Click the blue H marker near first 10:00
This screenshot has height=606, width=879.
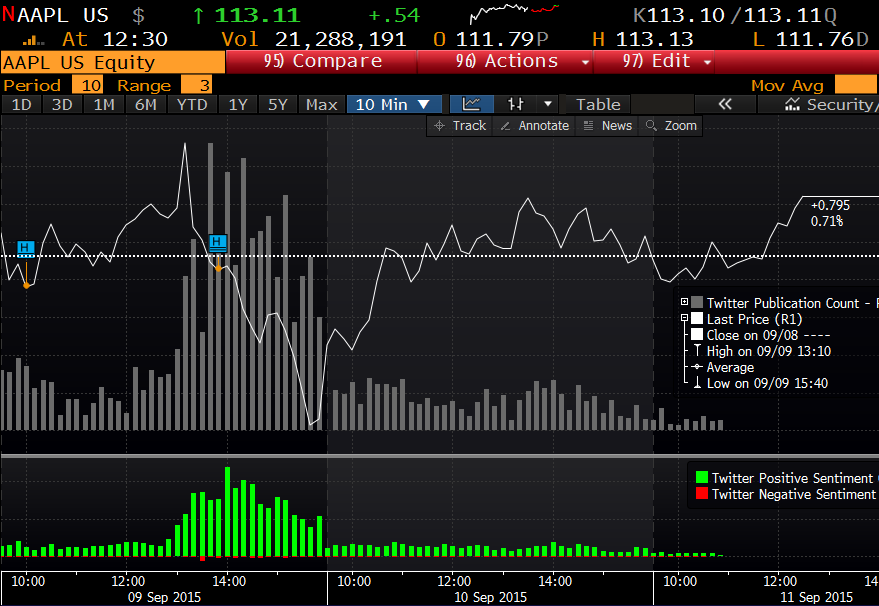tap(26, 248)
